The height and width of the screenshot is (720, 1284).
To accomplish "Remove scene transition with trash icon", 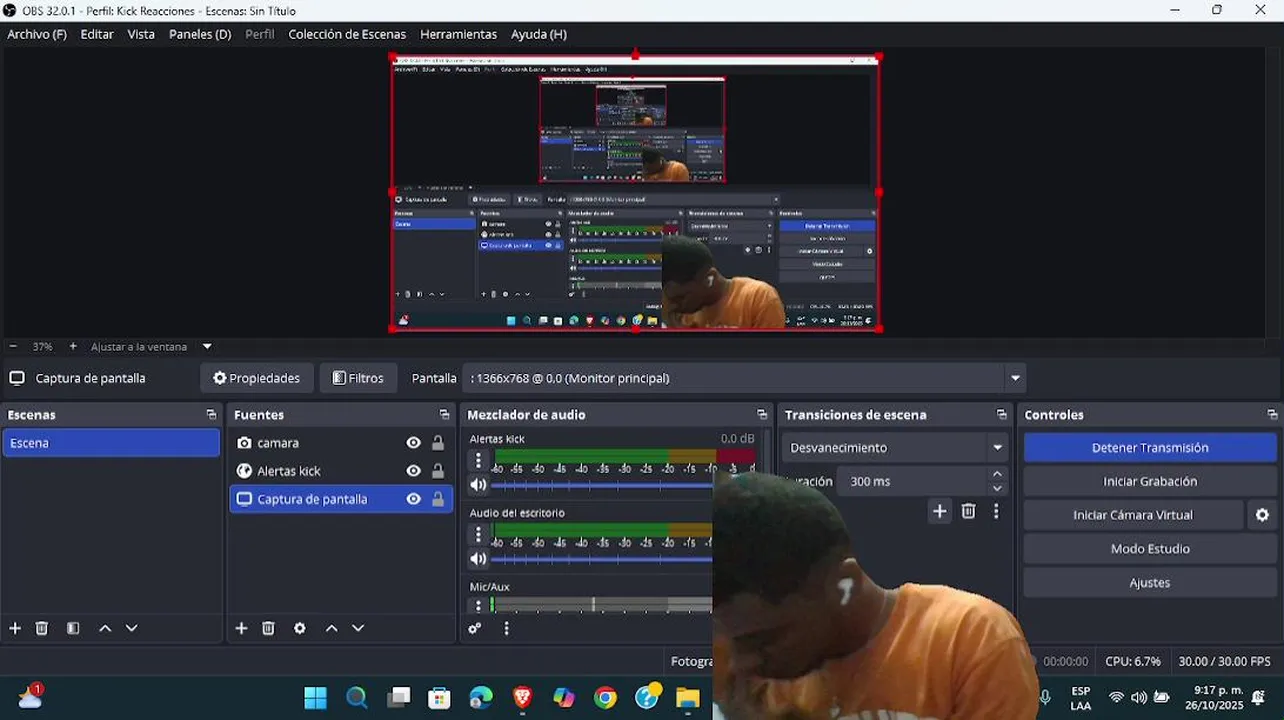I will coord(968,511).
